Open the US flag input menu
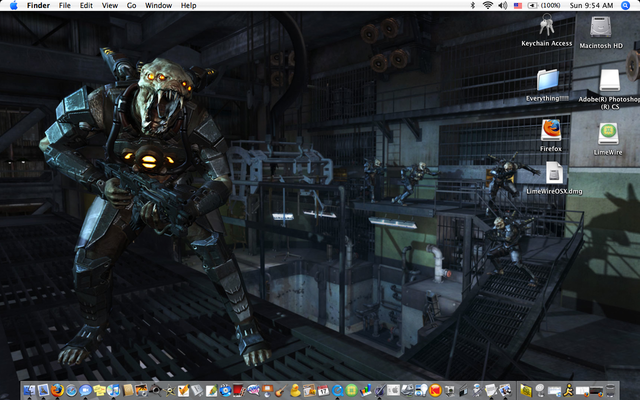 (x=518, y=6)
